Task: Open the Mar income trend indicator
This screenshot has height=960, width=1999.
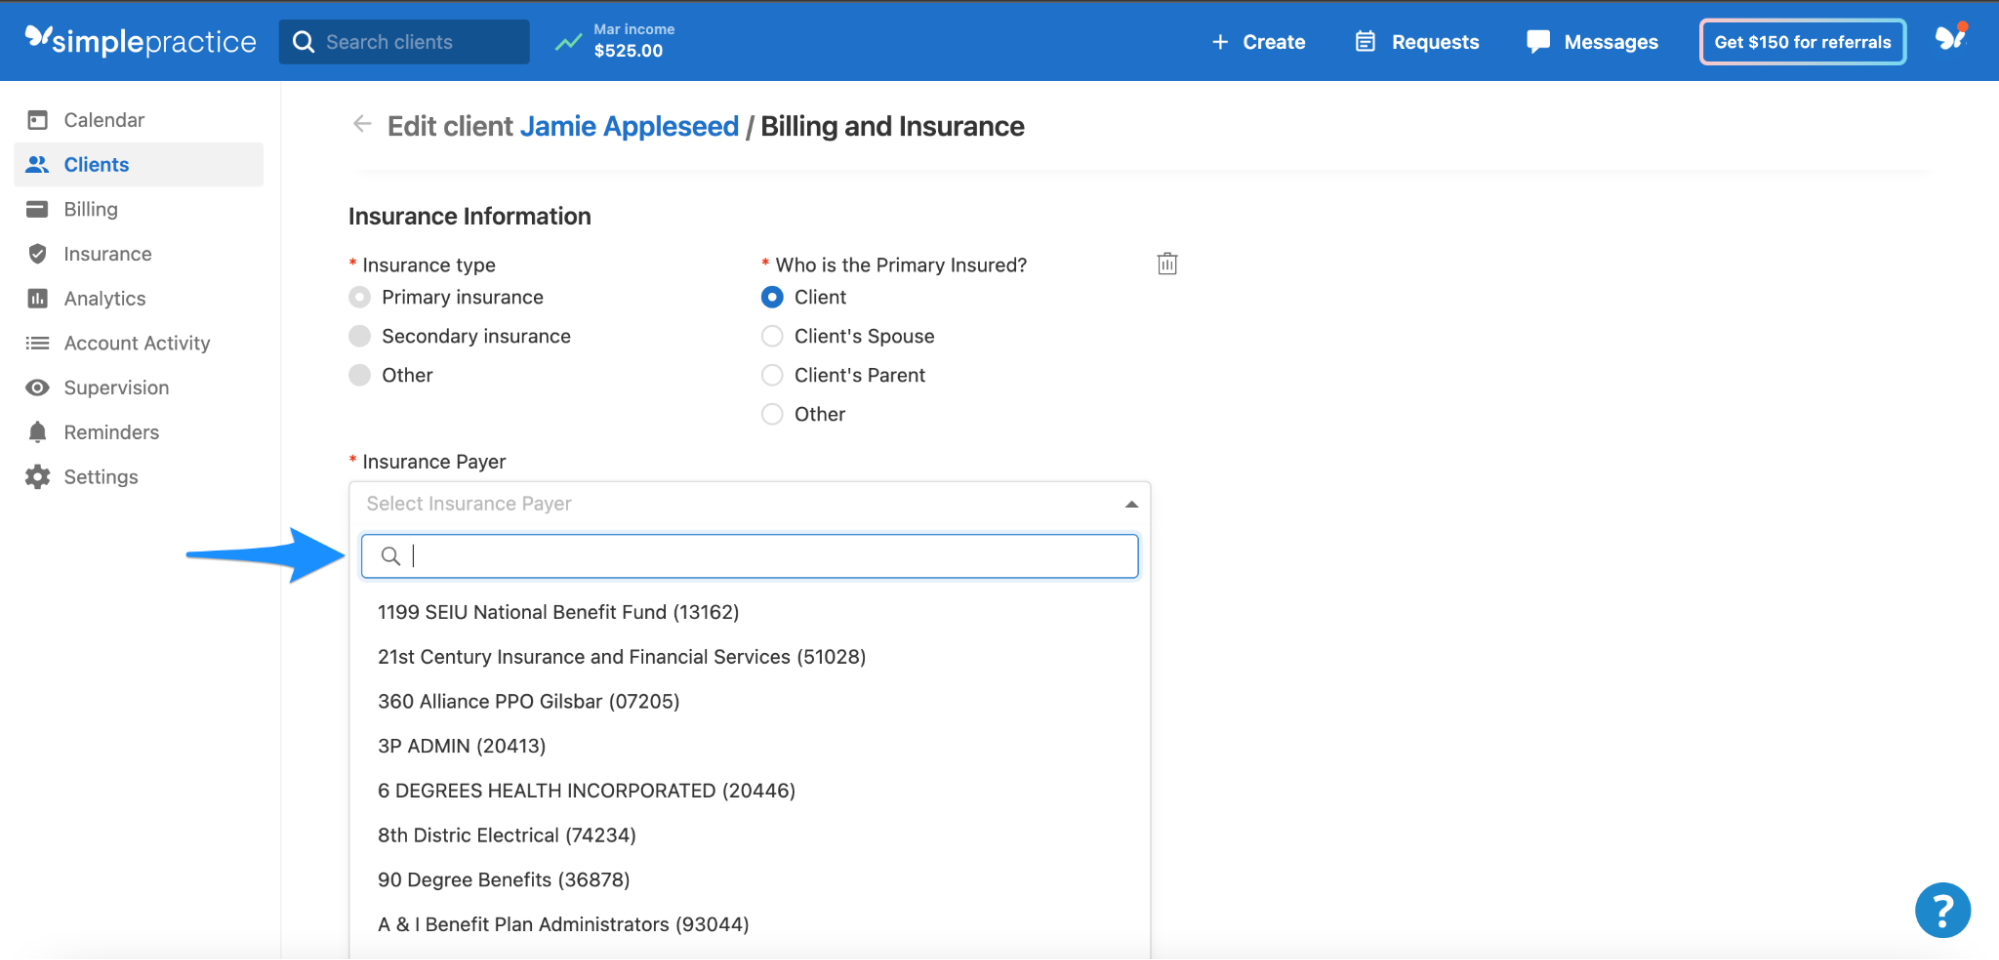Action: (x=567, y=41)
